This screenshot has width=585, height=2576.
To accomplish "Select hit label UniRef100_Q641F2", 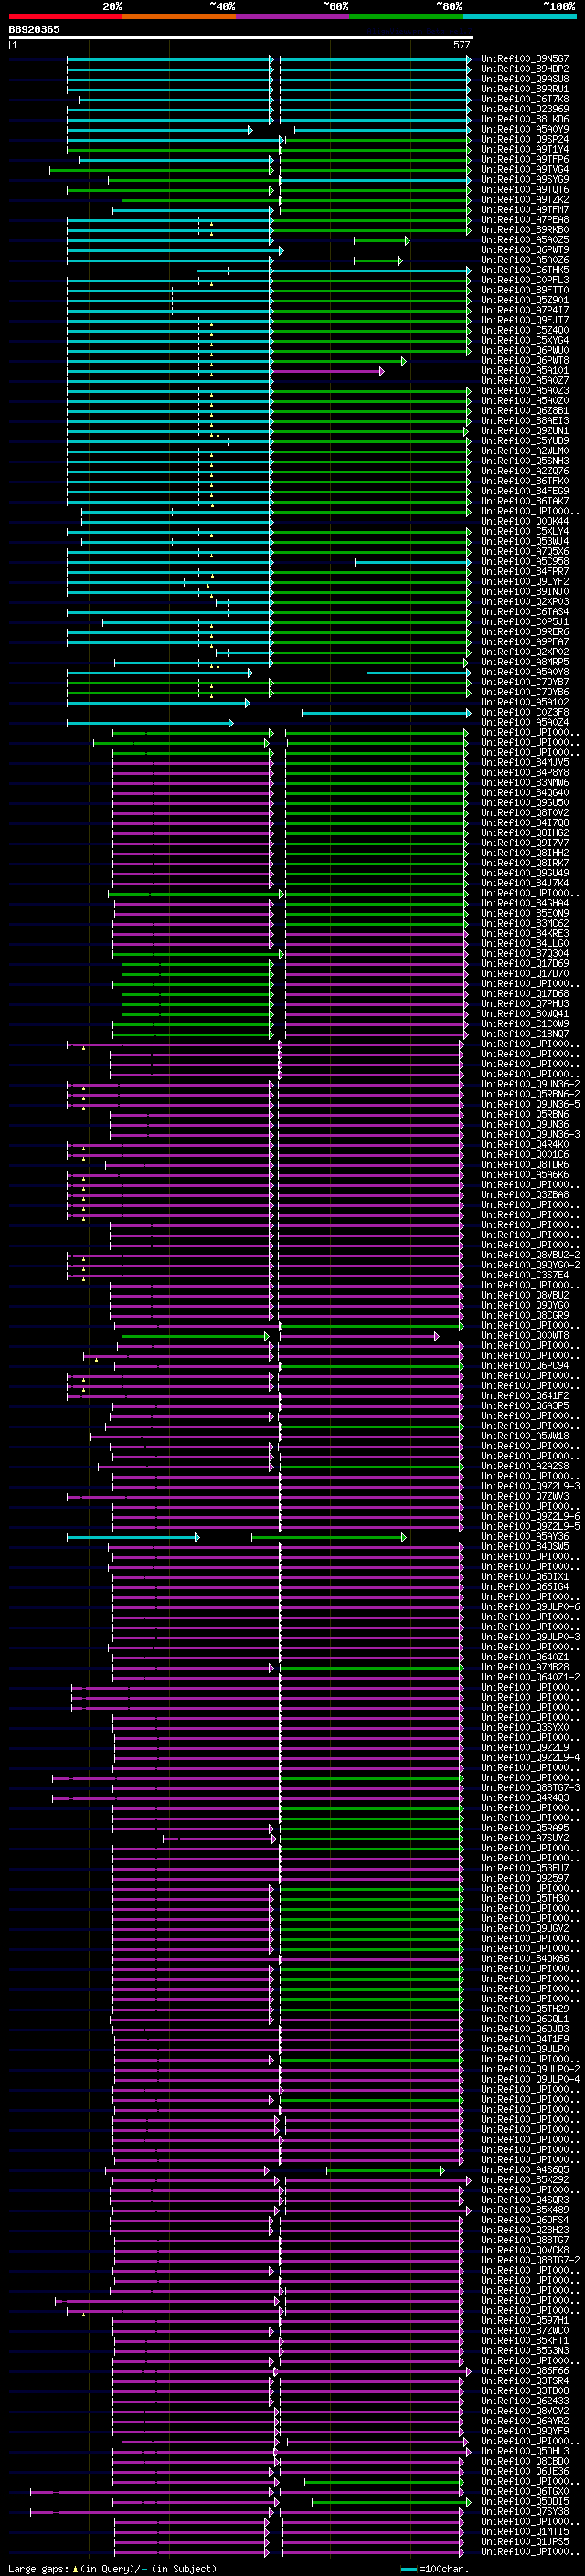I will click(525, 1395).
